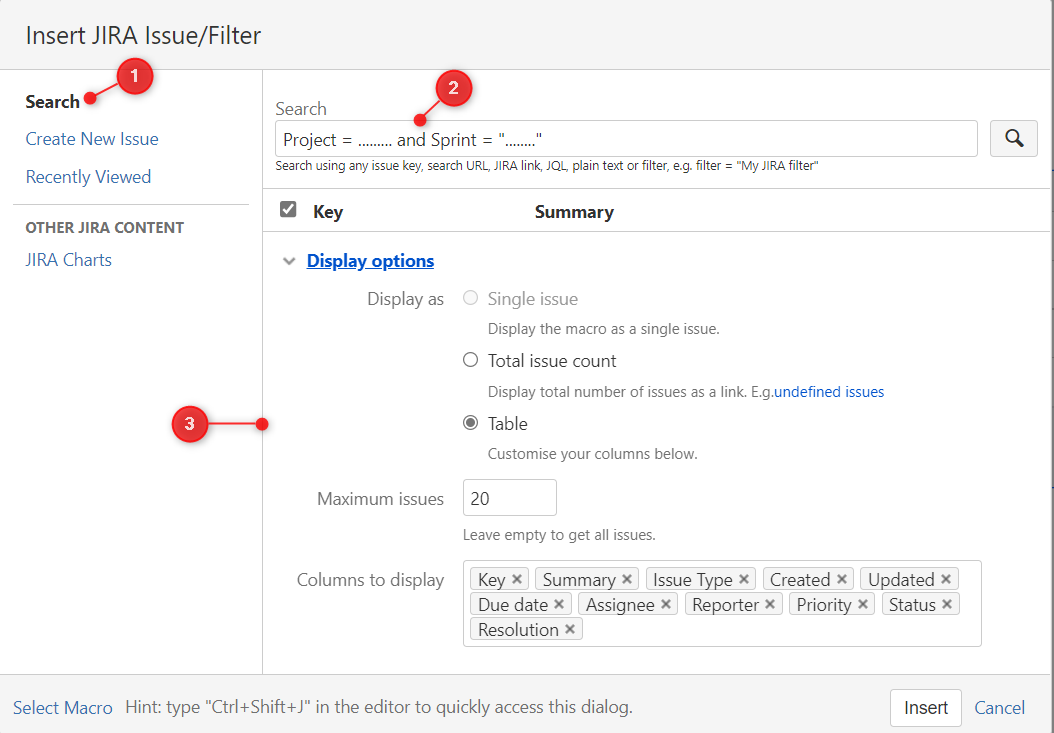1054x733 pixels.
Task: Remove the Status column tag
Action: click(x=947, y=604)
